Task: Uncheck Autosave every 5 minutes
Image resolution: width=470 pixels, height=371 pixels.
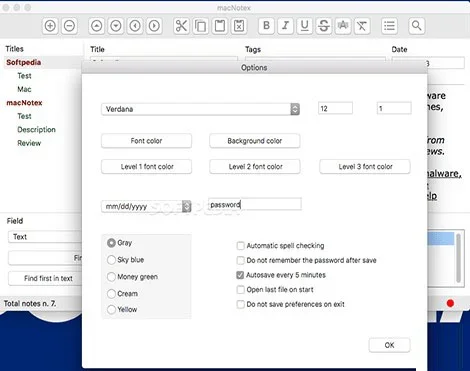Action: click(240, 275)
